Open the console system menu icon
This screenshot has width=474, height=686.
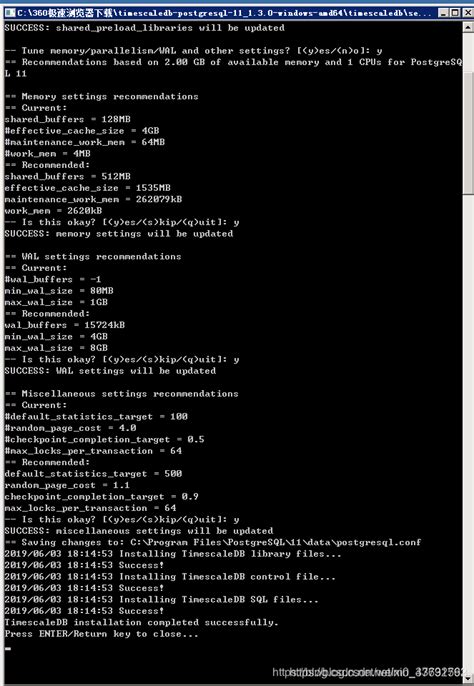coord(10,13)
